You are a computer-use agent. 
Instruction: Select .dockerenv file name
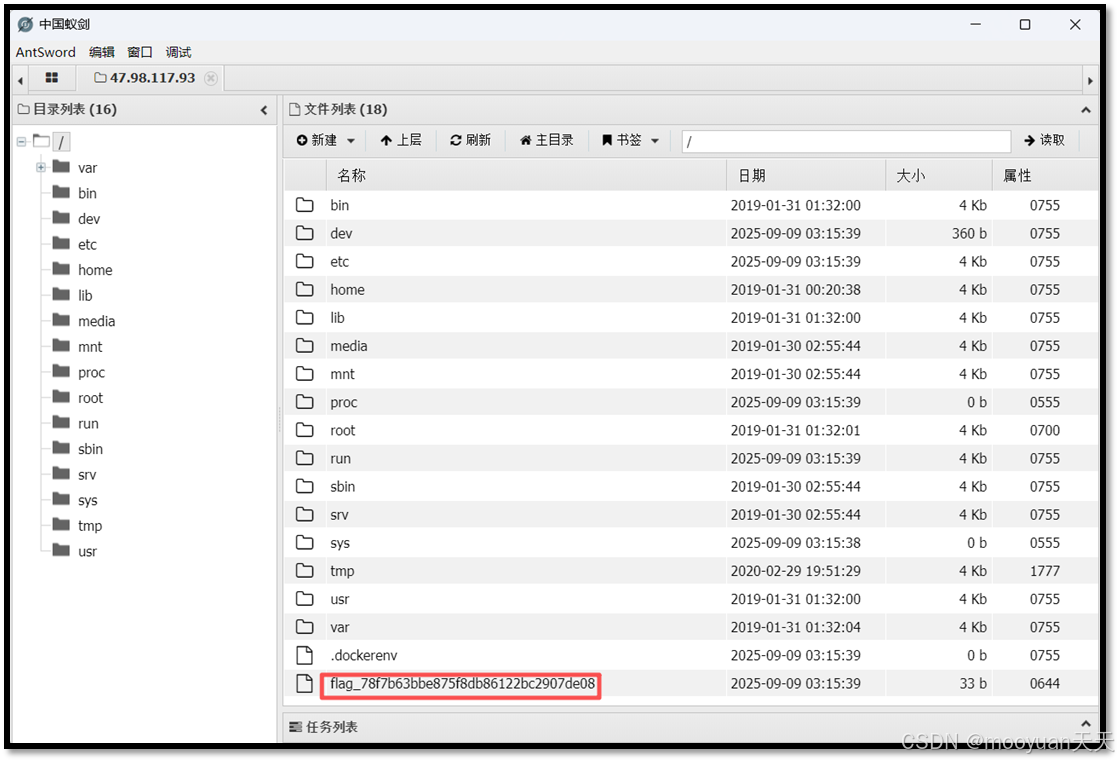point(363,655)
